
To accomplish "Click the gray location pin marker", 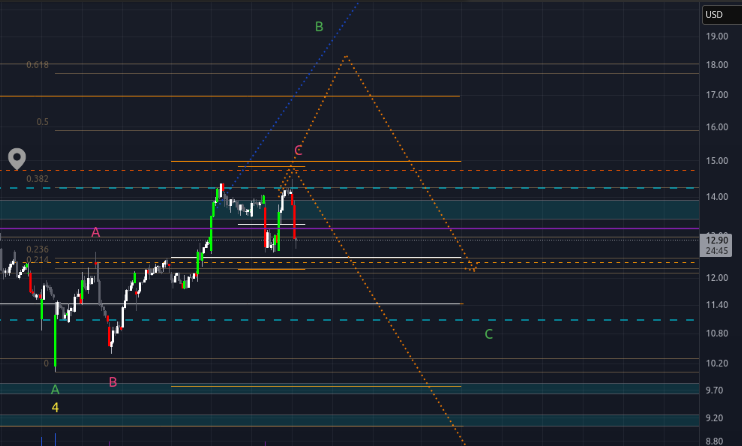I will [x=17, y=158].
